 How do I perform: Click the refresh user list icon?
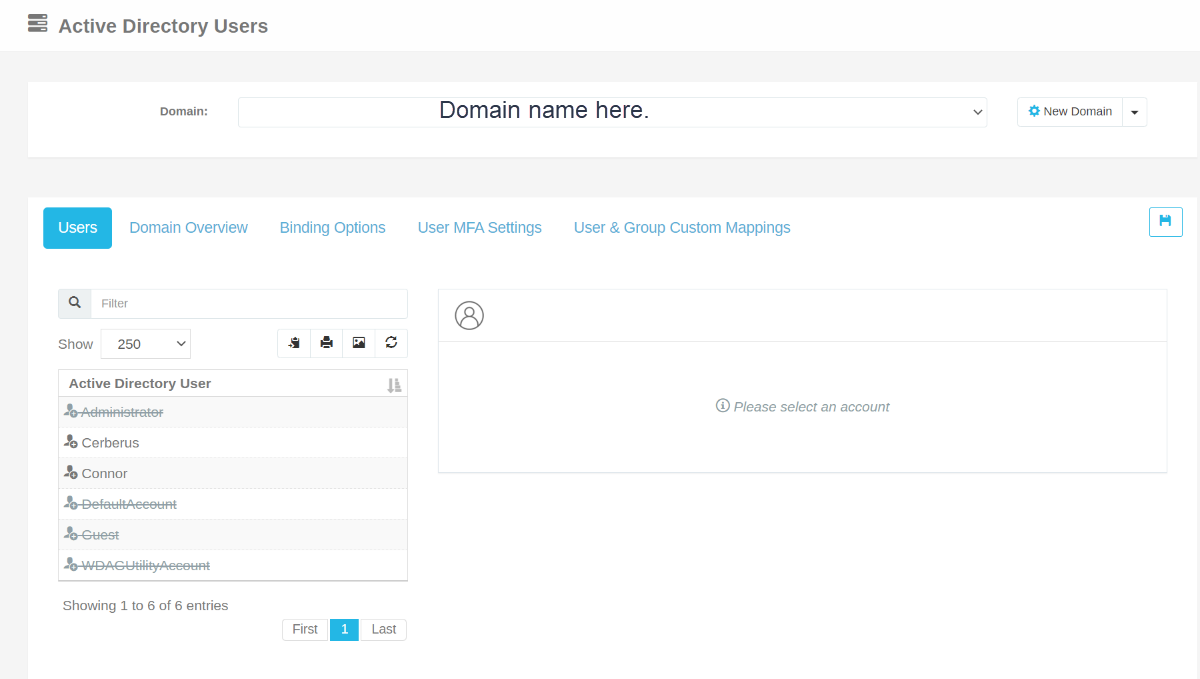391,343
